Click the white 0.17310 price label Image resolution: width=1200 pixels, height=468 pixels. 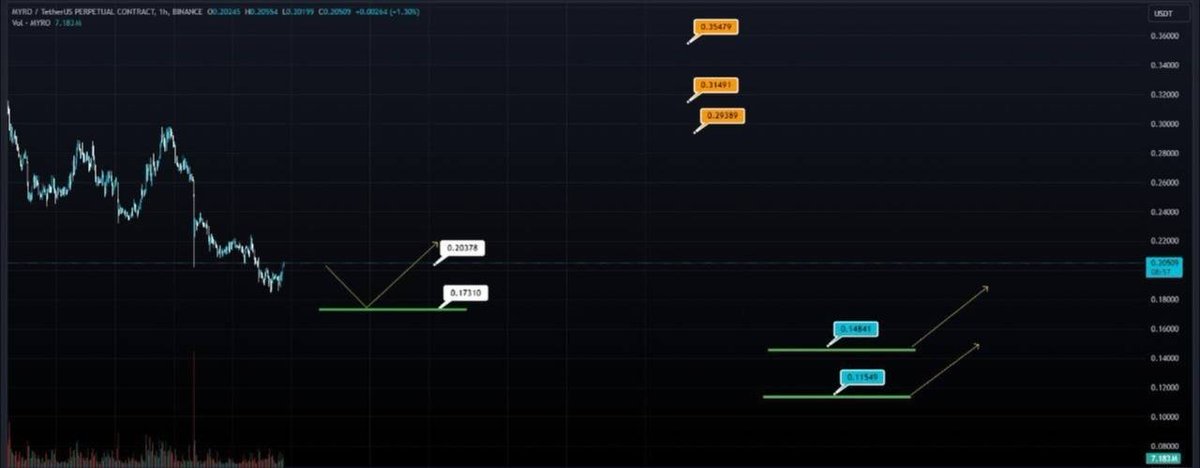click(x=466, y=293)
